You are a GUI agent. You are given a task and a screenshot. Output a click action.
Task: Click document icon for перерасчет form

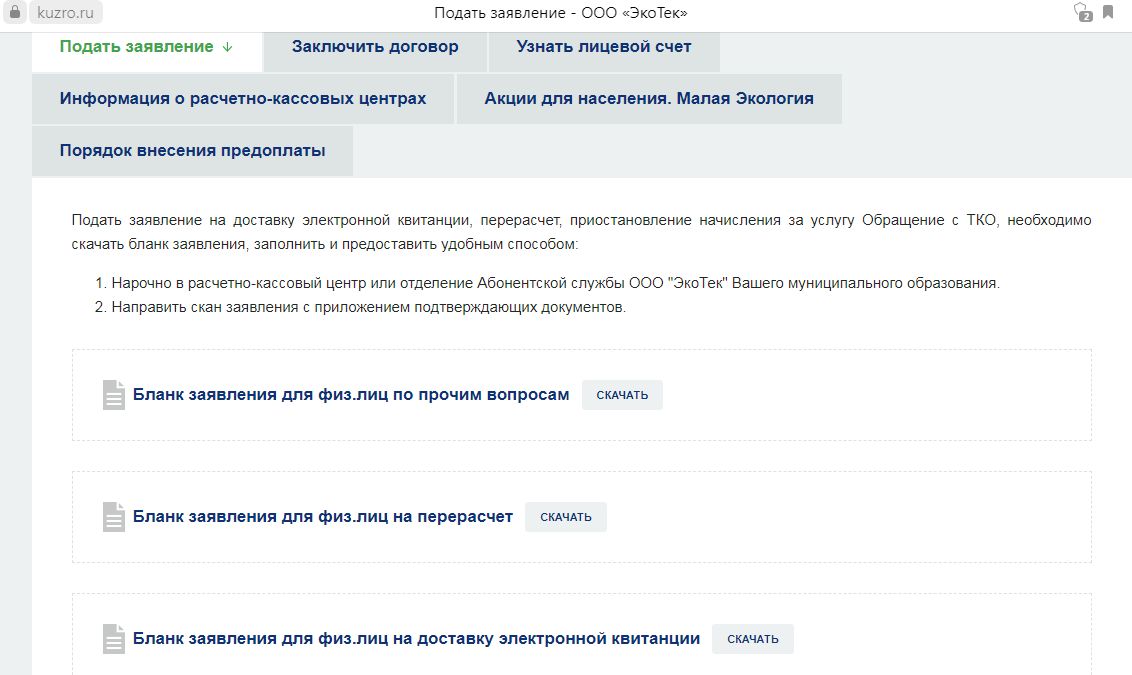coord(114,517)
